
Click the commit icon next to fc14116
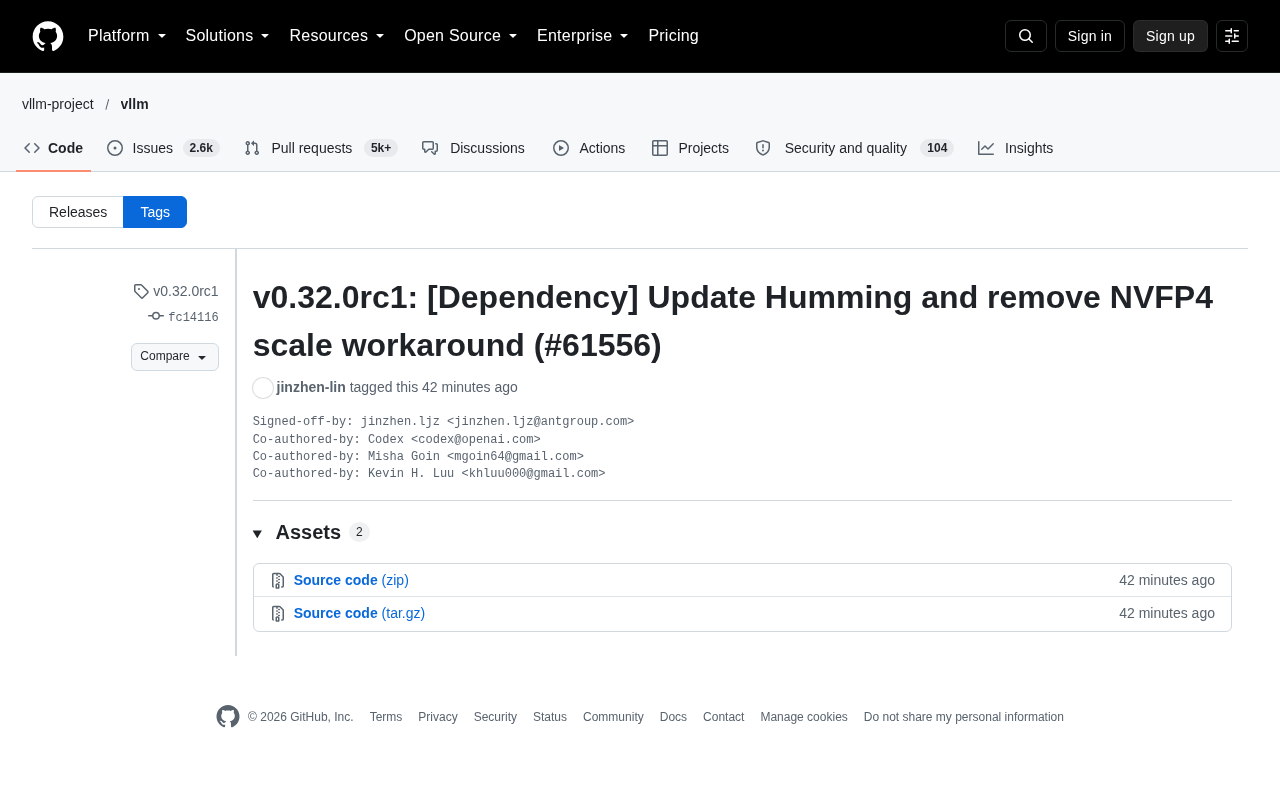point(156,316)
